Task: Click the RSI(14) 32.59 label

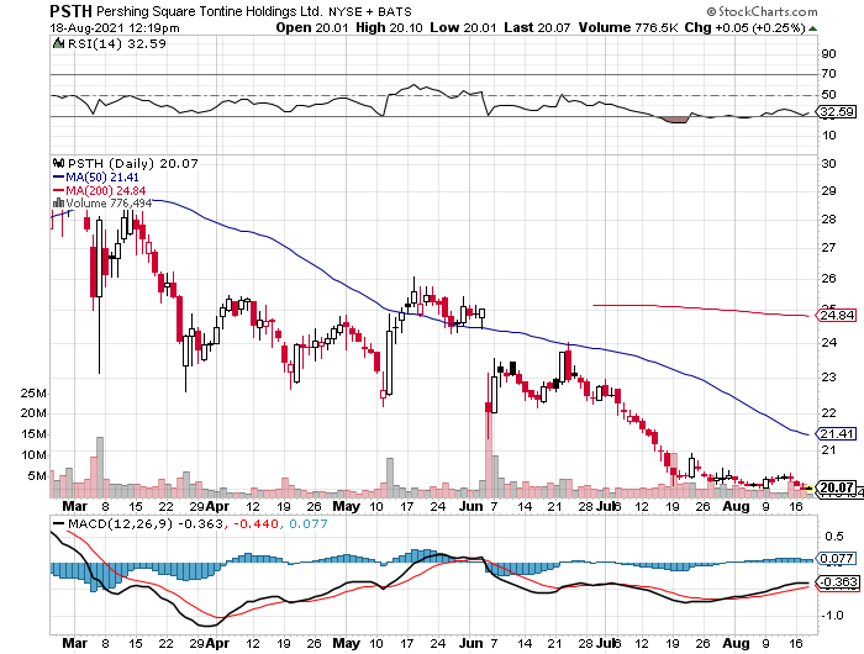Action: (116, 44)
